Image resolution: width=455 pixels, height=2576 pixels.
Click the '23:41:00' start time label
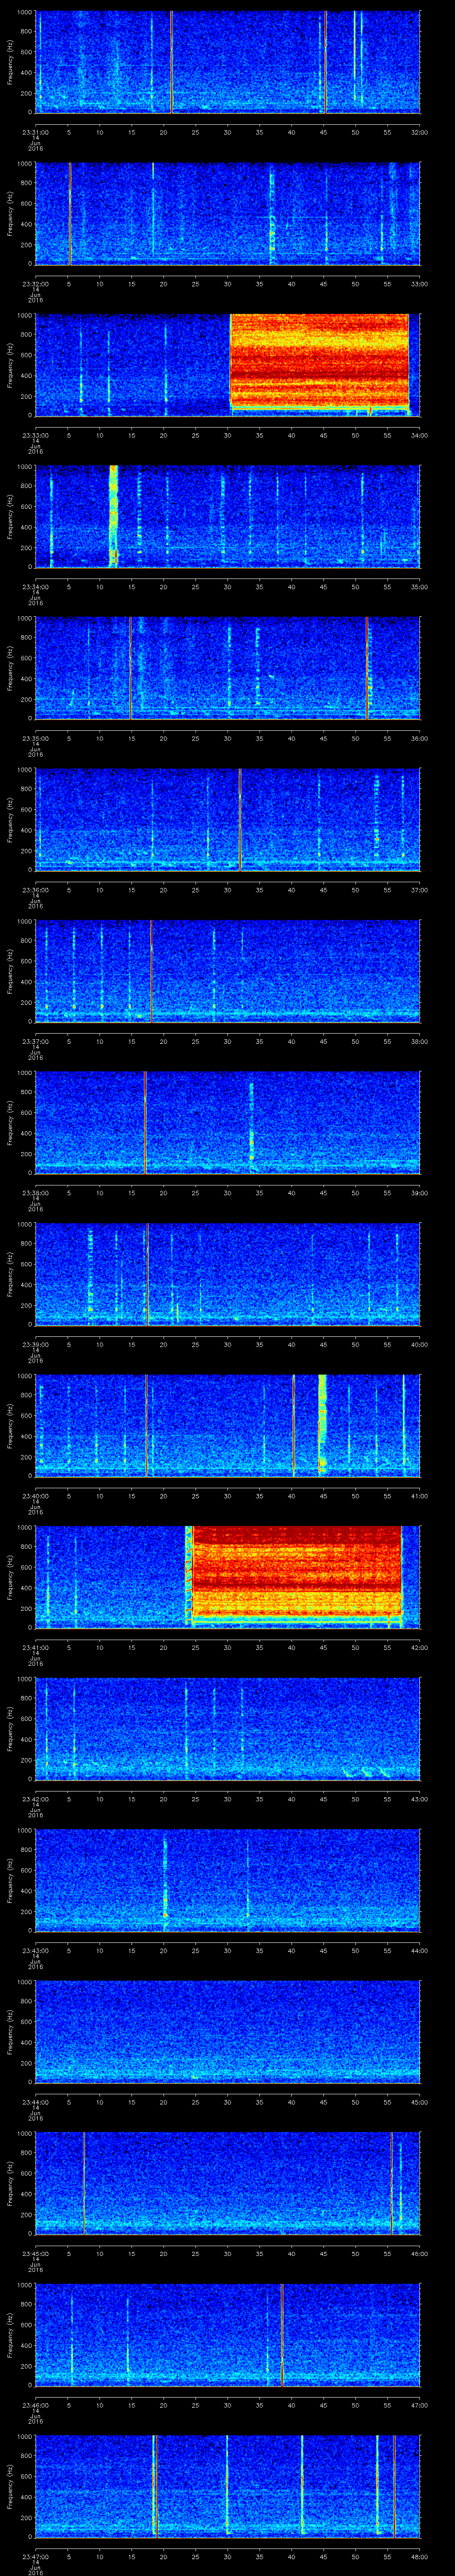coord(36,1648)
